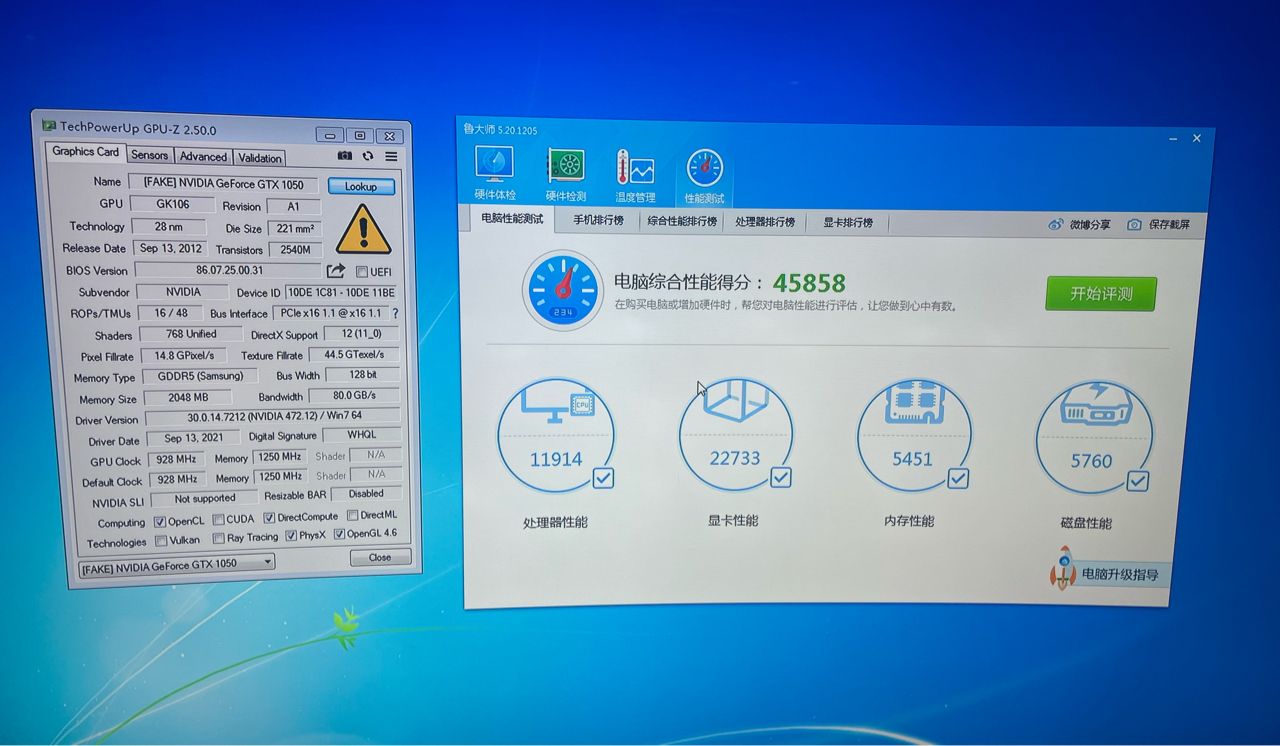This screenshot has height=746, width=1280.
Task: Click the 2048 MB memory size value
Action: (x=188, y=397)
